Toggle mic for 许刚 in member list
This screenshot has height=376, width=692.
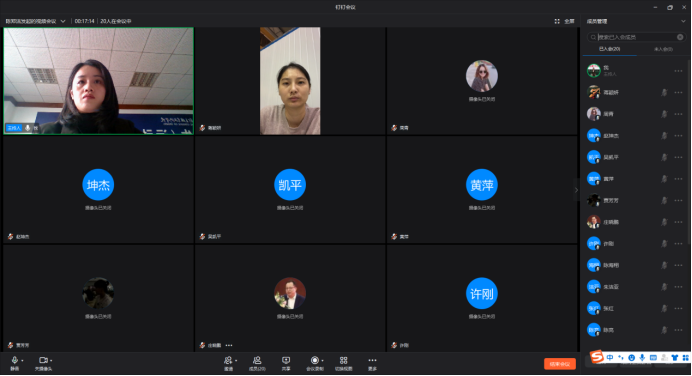[664, 244]
